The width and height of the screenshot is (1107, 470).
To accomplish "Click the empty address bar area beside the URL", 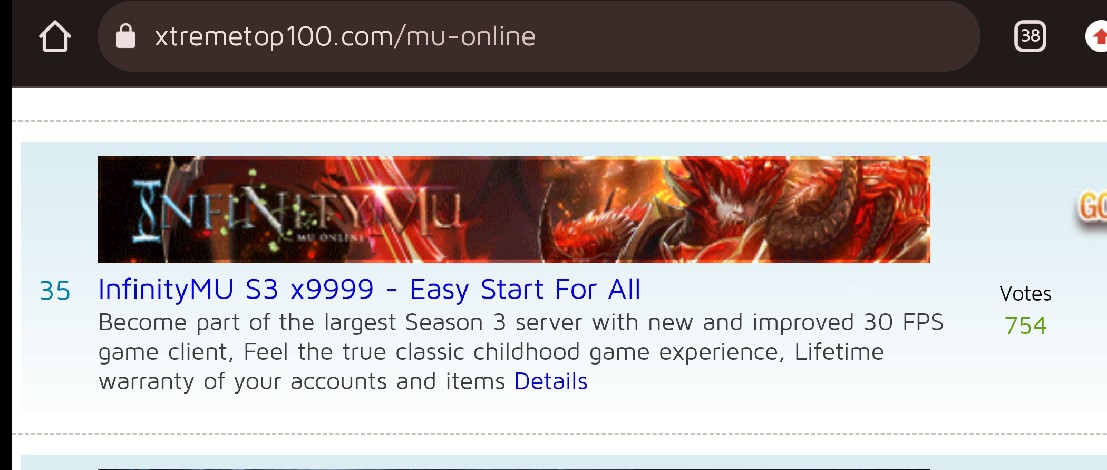I will click(755, 36).
